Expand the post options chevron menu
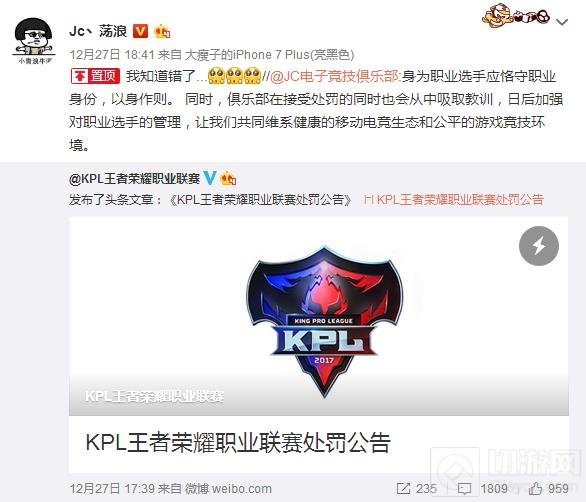The image size is (586, 502). click(562, 22)
